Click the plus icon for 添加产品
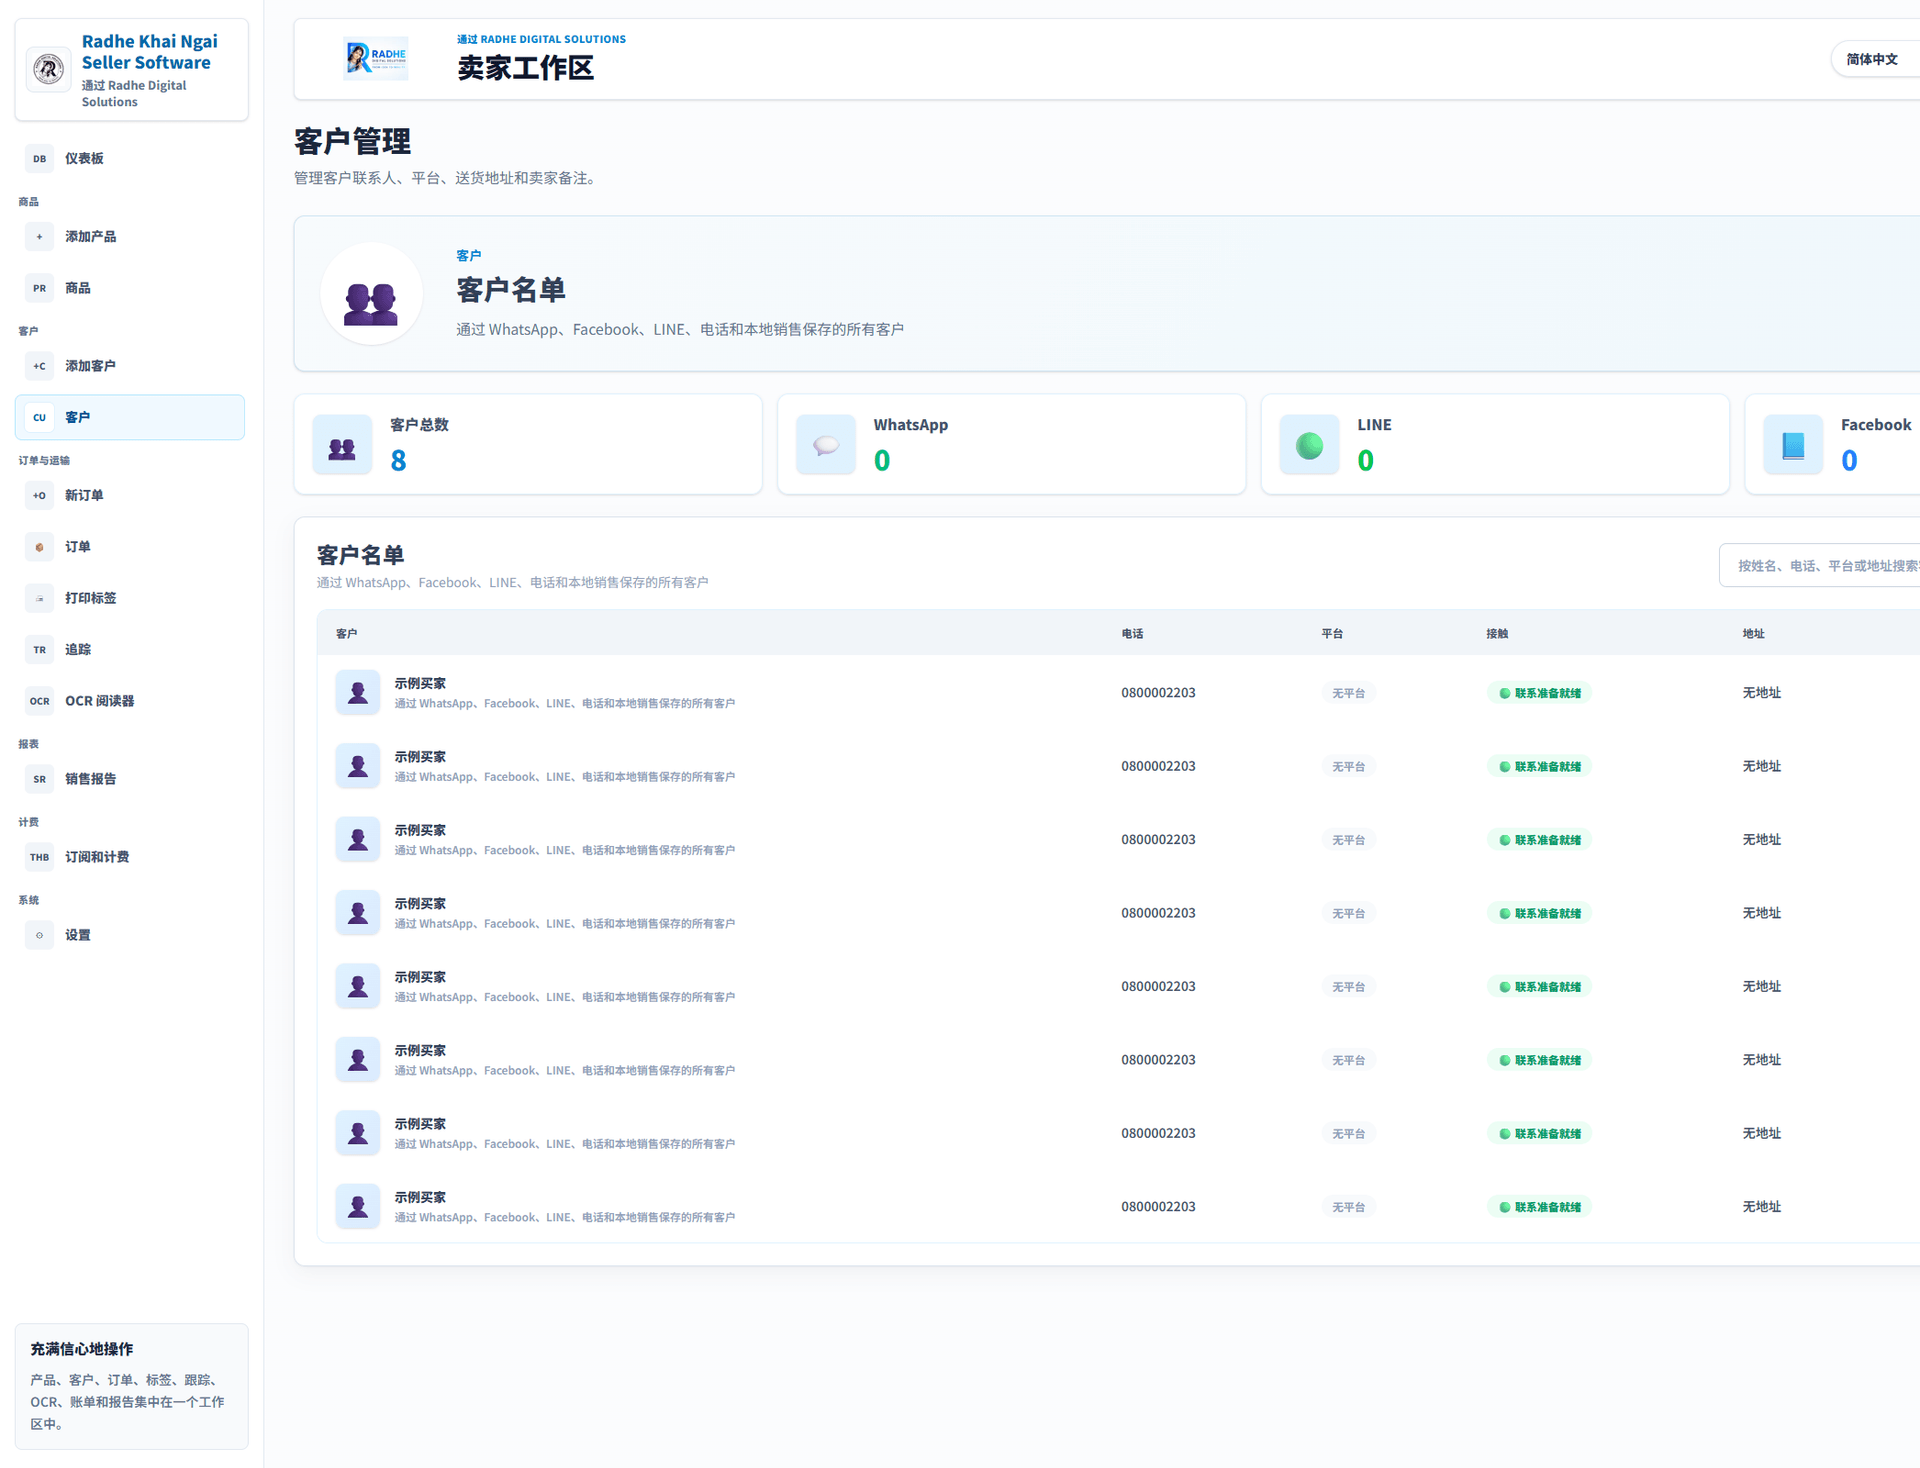 (39, 236)
